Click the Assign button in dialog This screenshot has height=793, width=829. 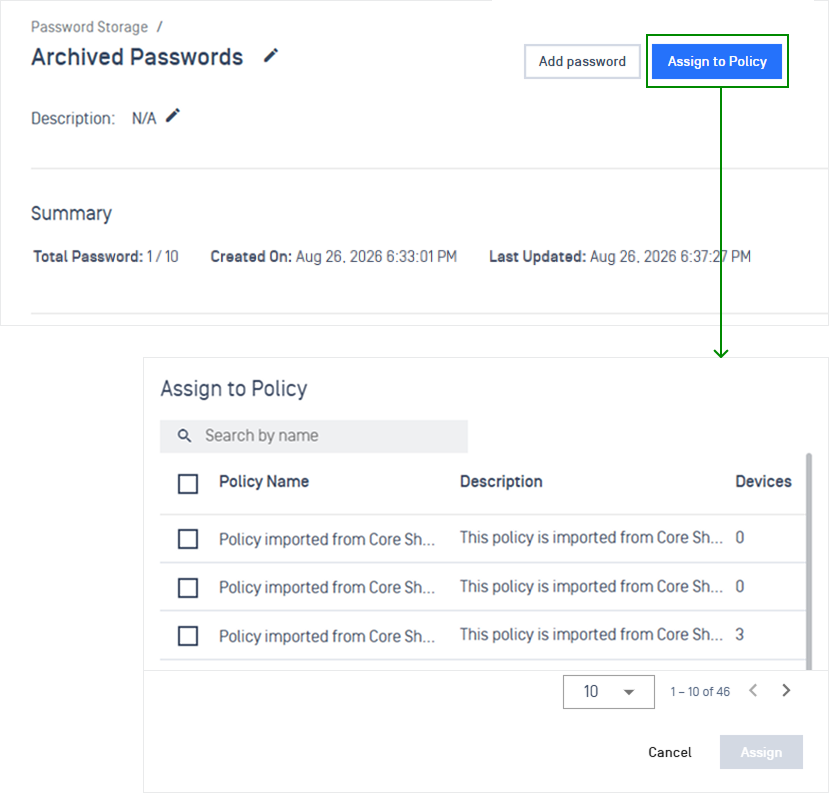tap(761, 752)
